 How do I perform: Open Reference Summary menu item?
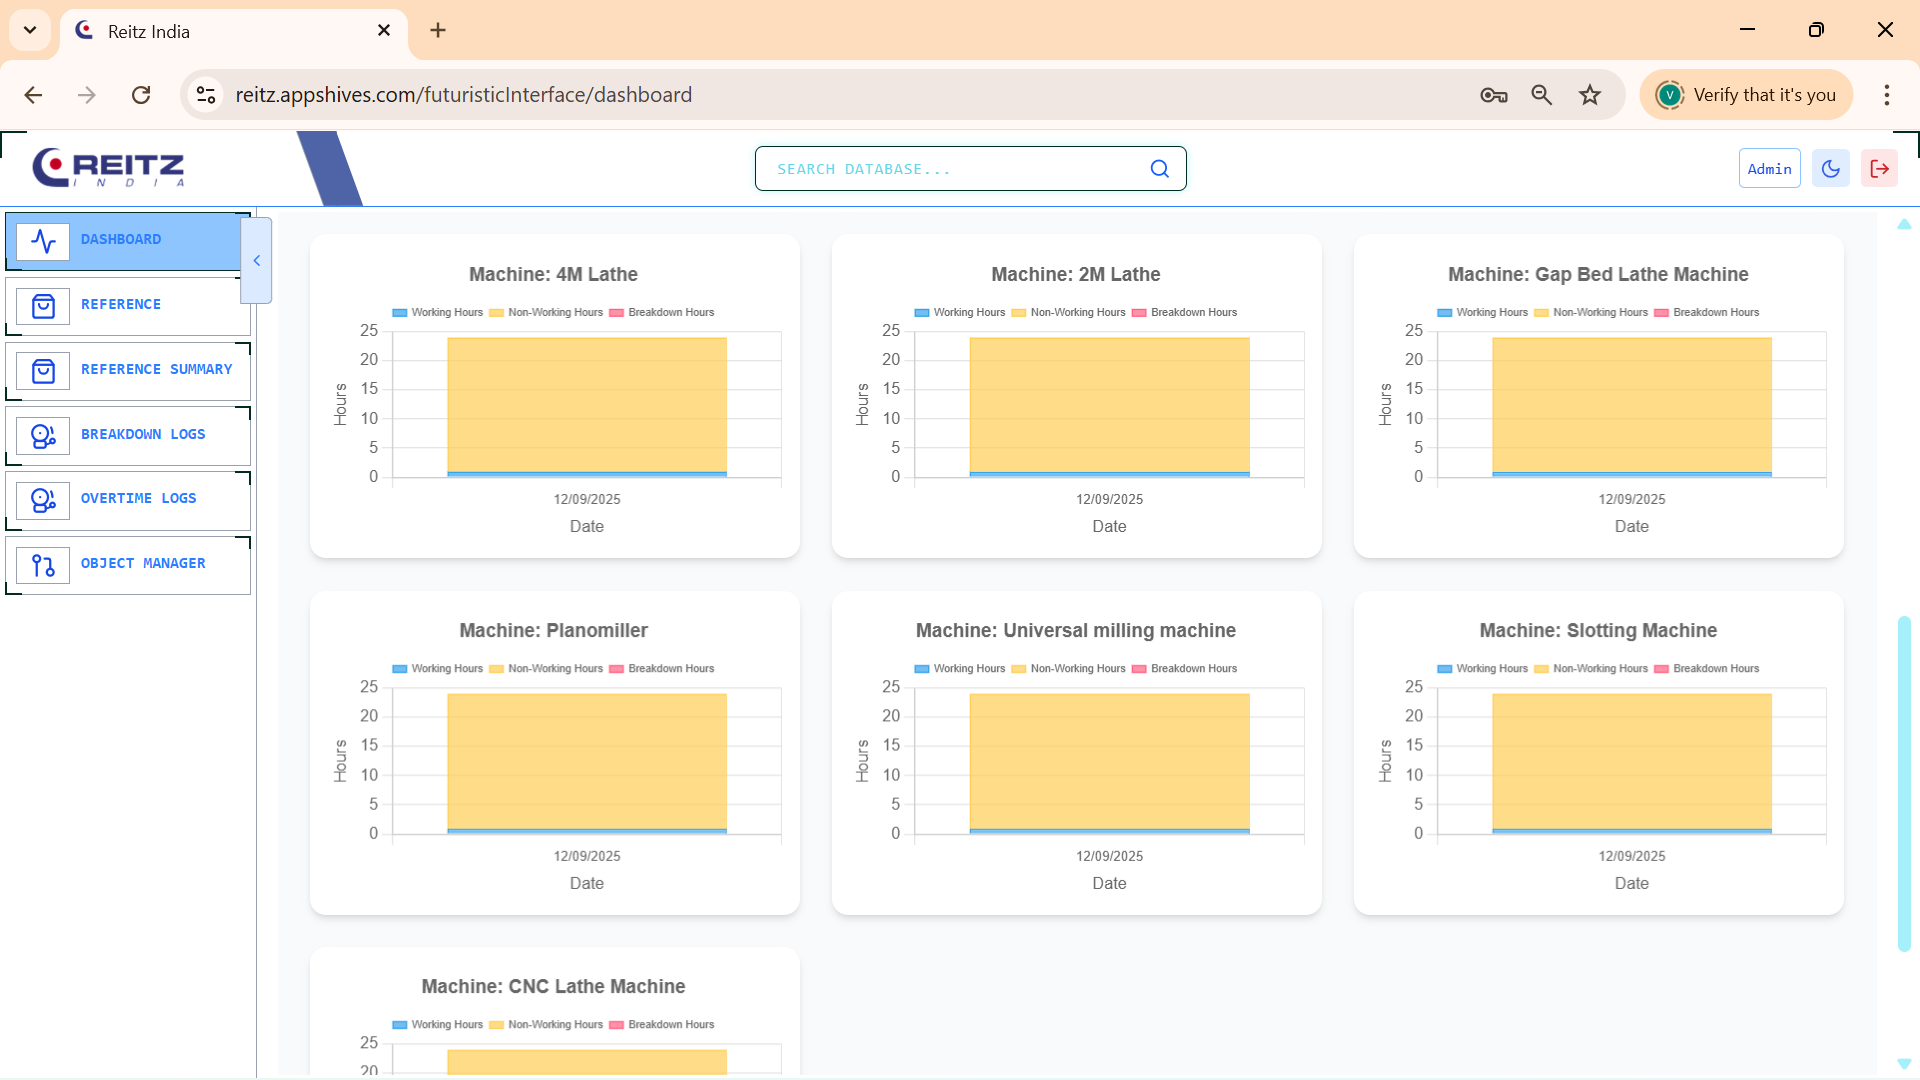156,370
